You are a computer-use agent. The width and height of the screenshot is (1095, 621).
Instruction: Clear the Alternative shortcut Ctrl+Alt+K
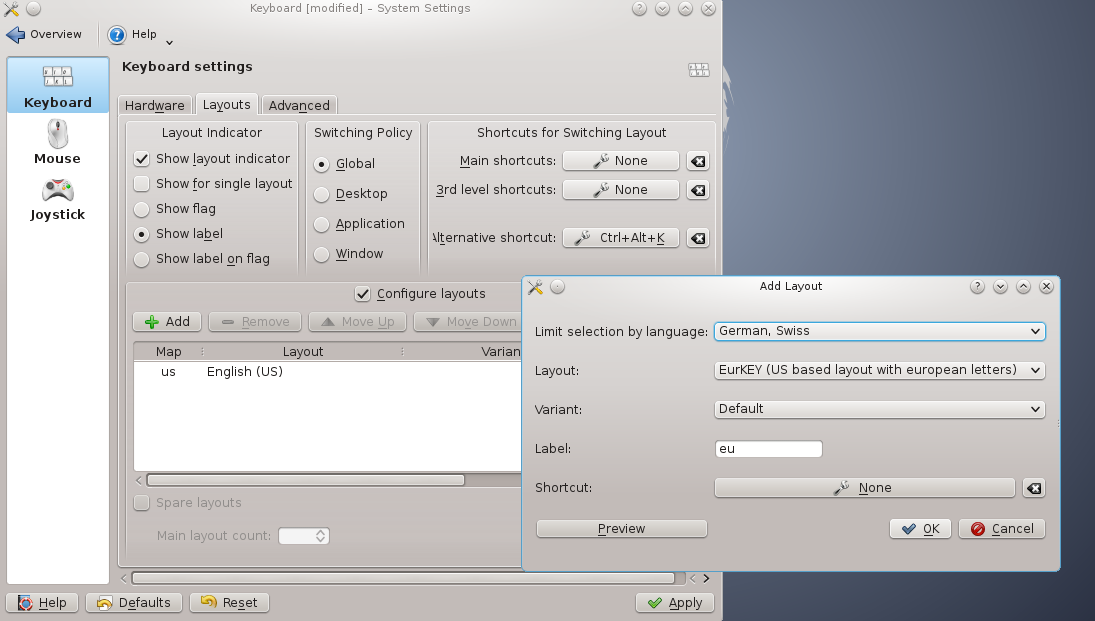698,238
